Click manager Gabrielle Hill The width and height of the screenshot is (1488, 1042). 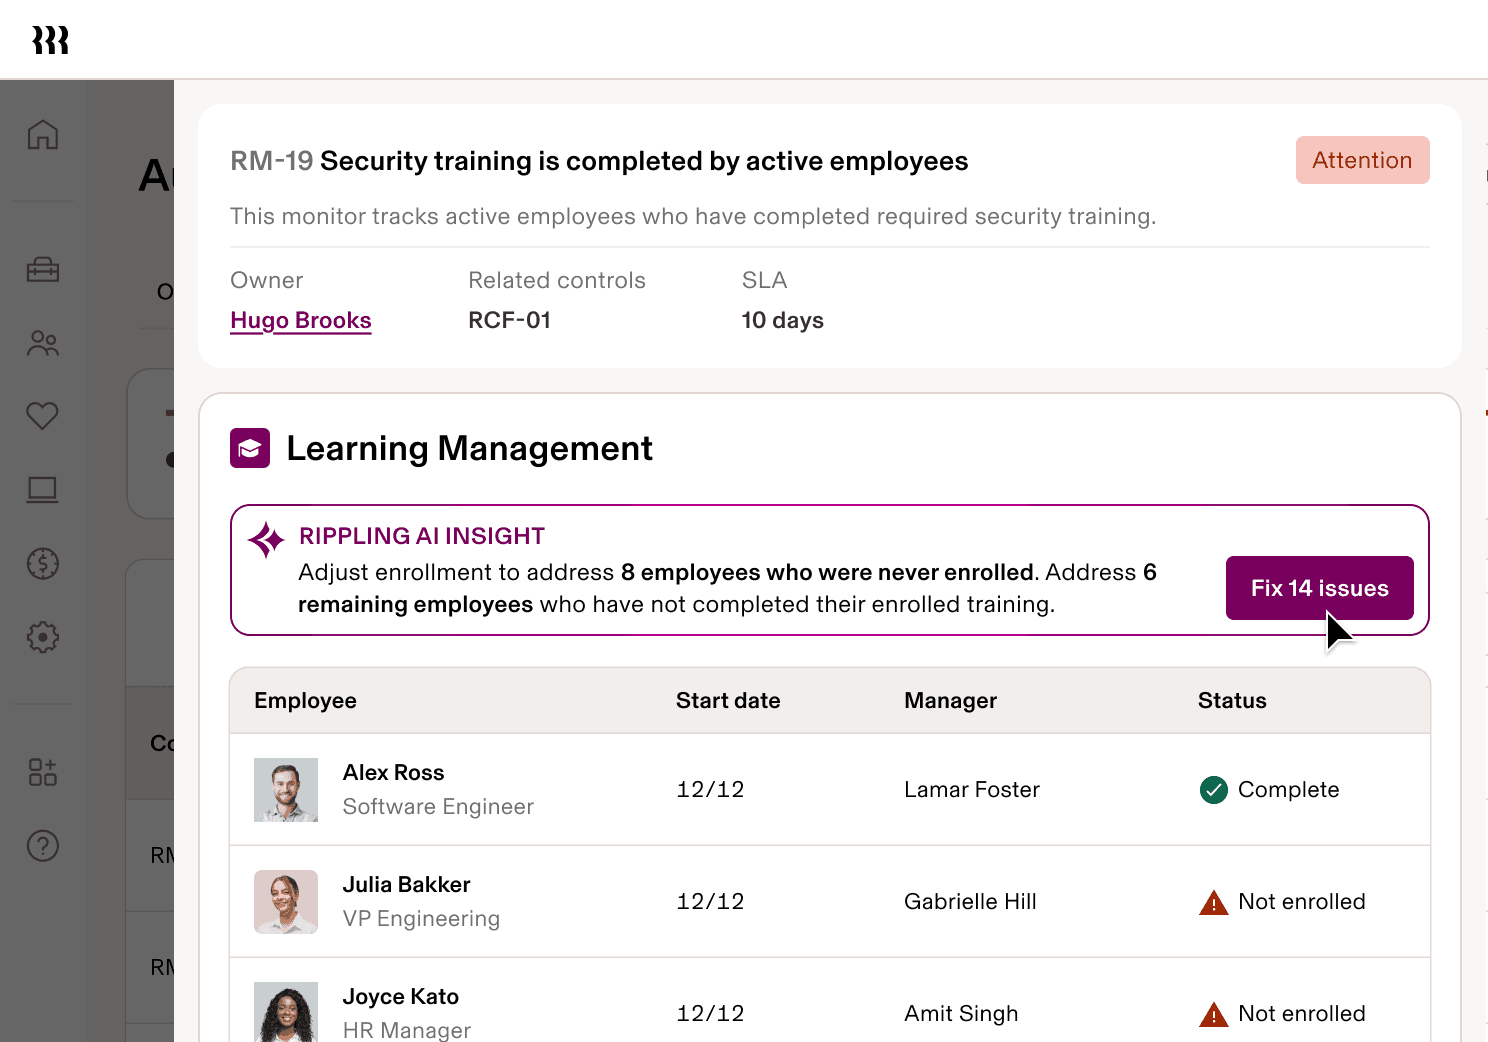click(x=970, y=902)
